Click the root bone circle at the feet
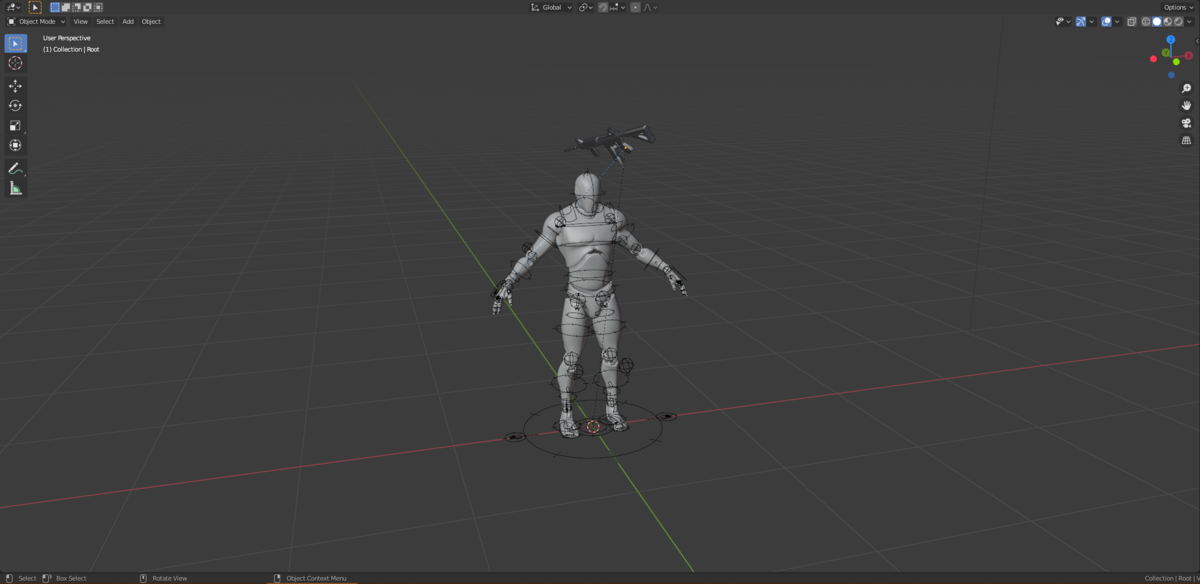This screenshot has width=1200, height=584. pos(593,428)
